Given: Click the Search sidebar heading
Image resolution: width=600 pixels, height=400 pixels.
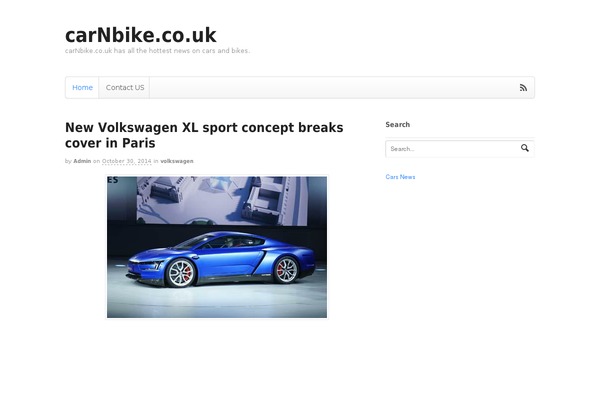Looking at the screenshot, I should coord(398,124).
